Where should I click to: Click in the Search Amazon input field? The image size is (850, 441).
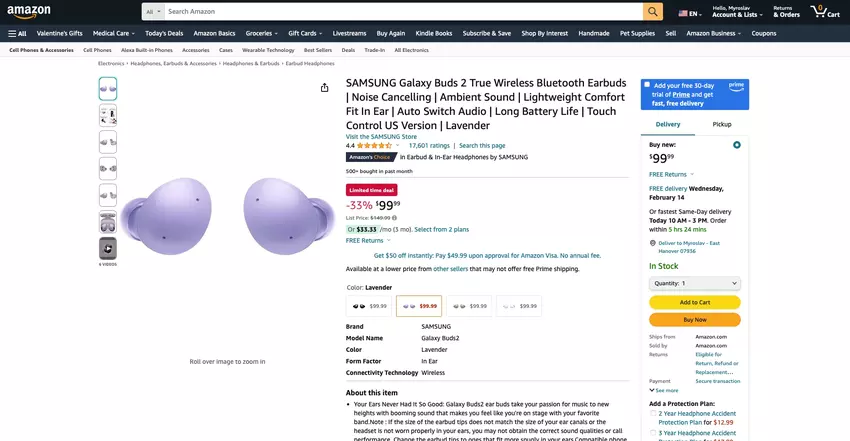[400, 12]
